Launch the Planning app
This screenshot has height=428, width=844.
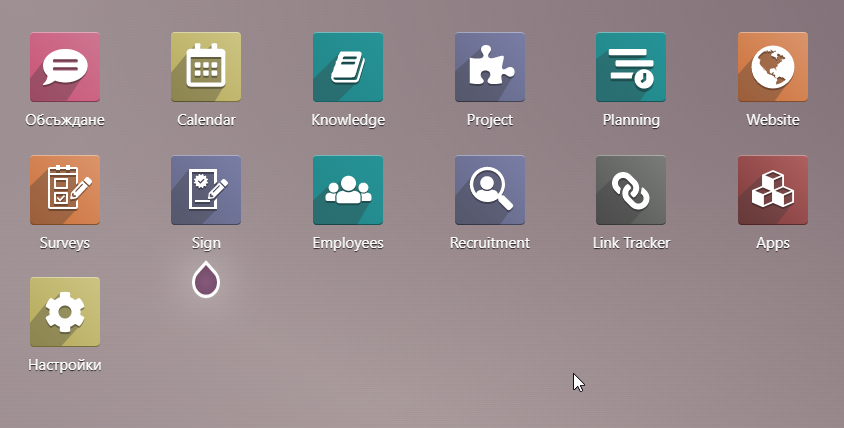(631, 67)
